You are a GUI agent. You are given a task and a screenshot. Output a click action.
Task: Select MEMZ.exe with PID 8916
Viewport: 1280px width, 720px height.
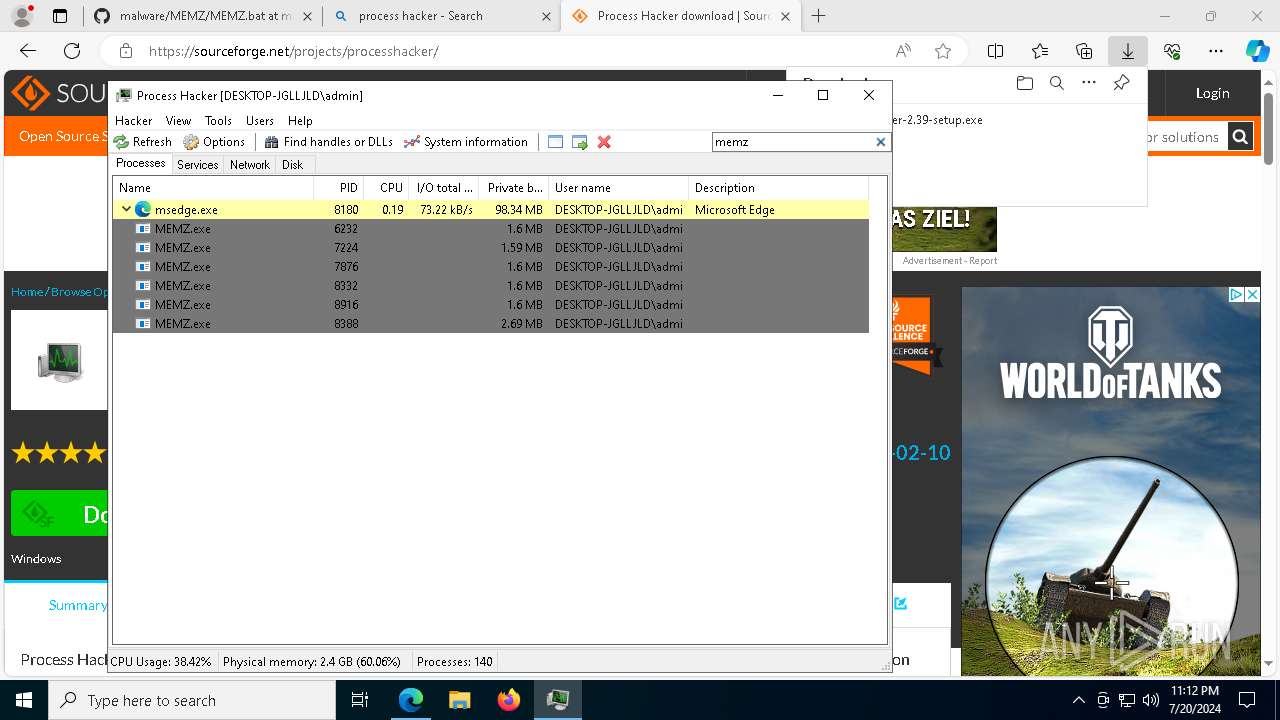tap(491, 305)
